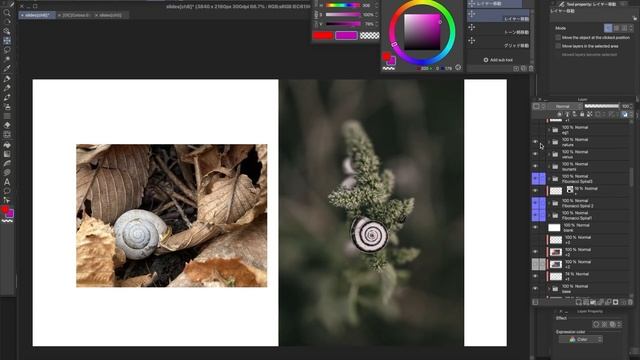This screenshot has height=360, width=640.
Task: Select the Auto select wand tool
Action: 7,59
